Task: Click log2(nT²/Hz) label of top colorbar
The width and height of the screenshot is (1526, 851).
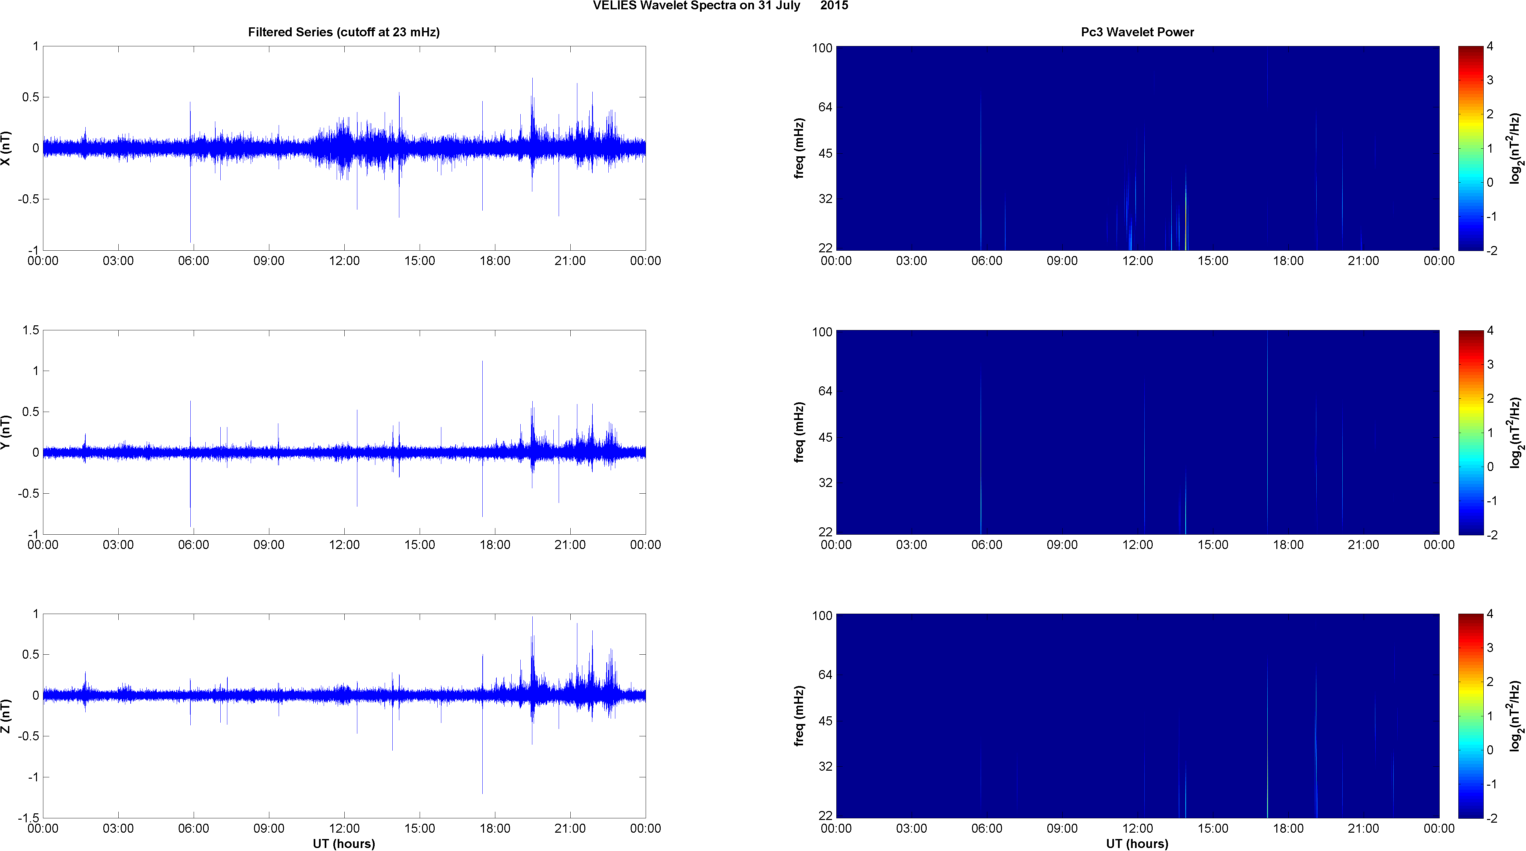Action: pyautogui.click(x=1517, y=148)
